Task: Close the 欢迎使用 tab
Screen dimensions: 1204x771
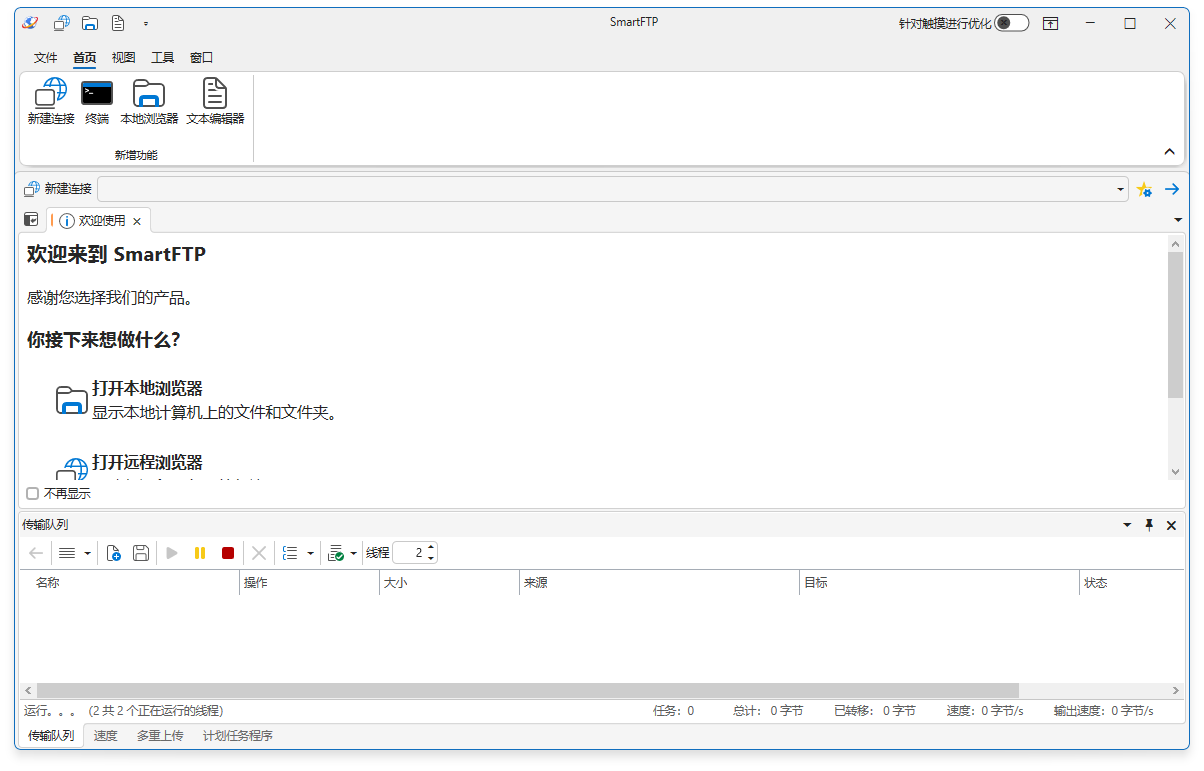Action: pyautogui.click(x=137, y=221)
